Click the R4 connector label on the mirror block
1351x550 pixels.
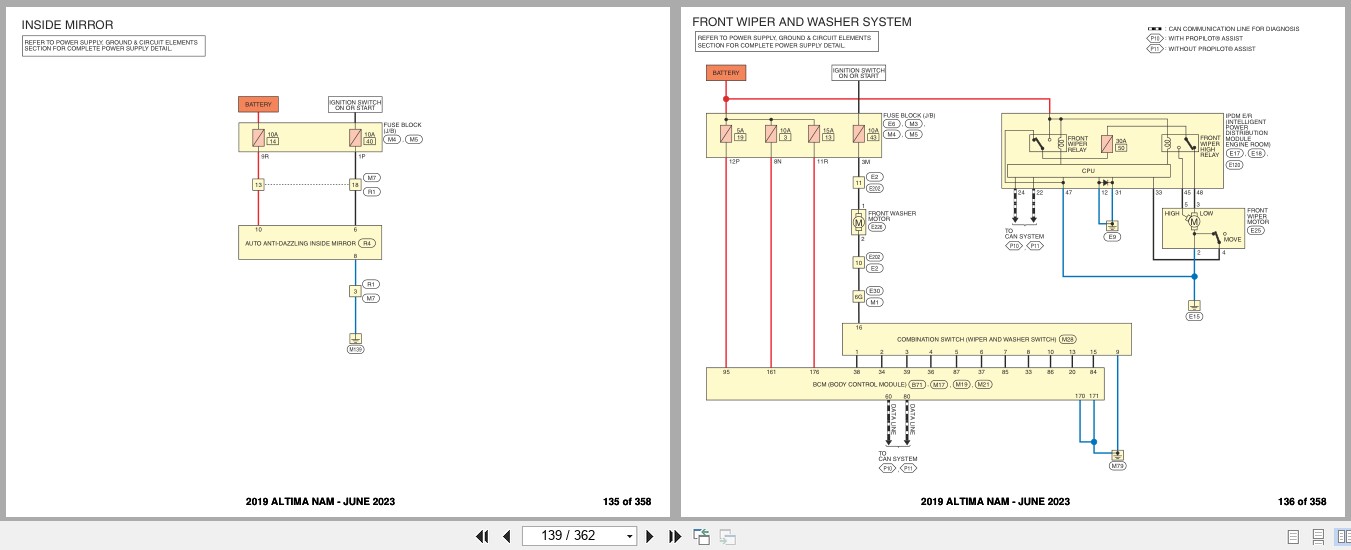(367, 243)
